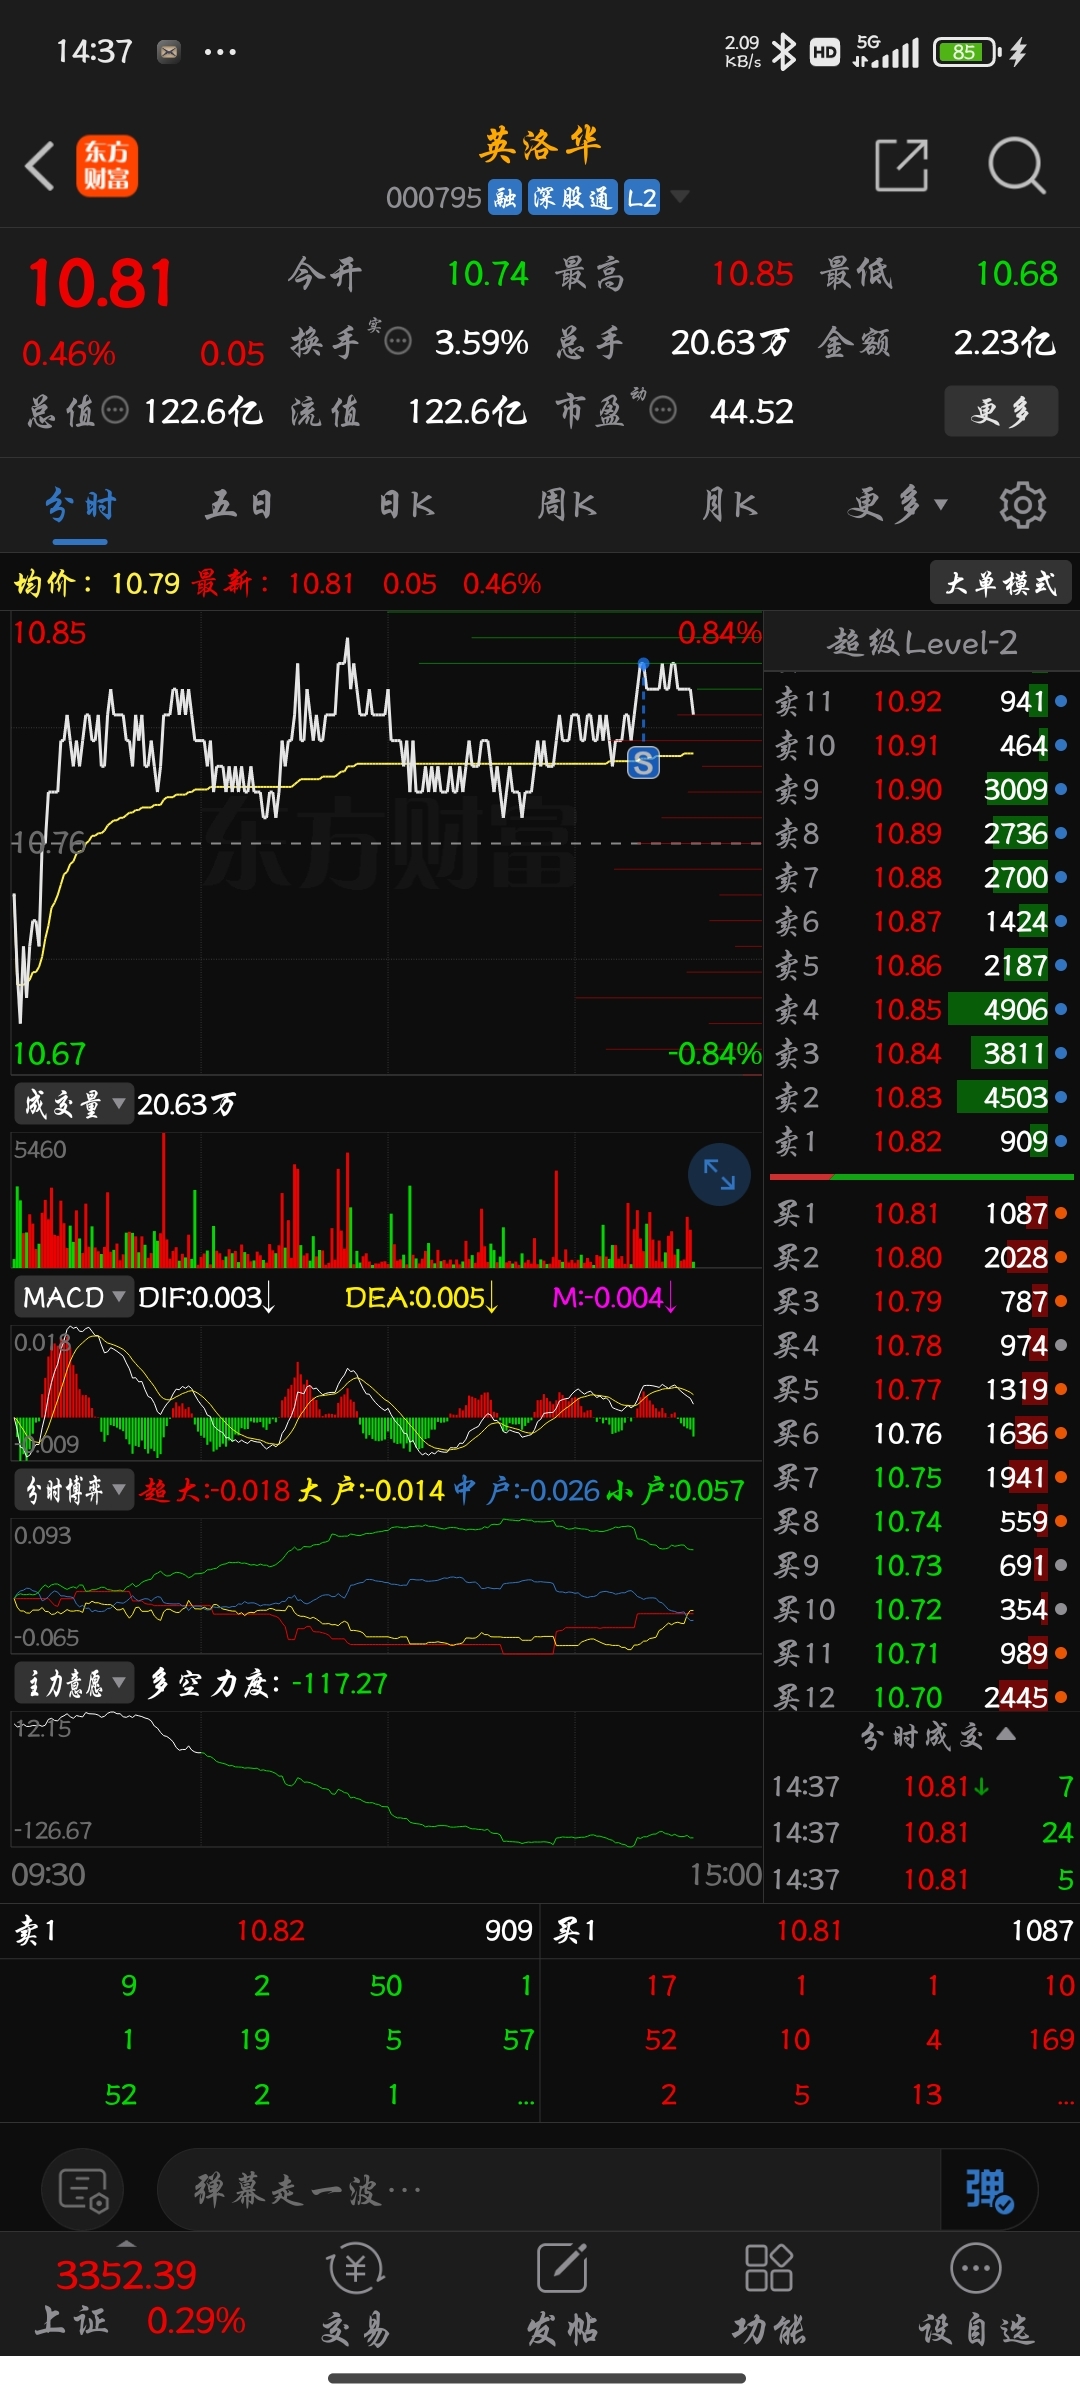The width and height of the screenshot is (1080, 2400).
Task: Select the 买2 10.80 order row
Action: click(921, 1257)
